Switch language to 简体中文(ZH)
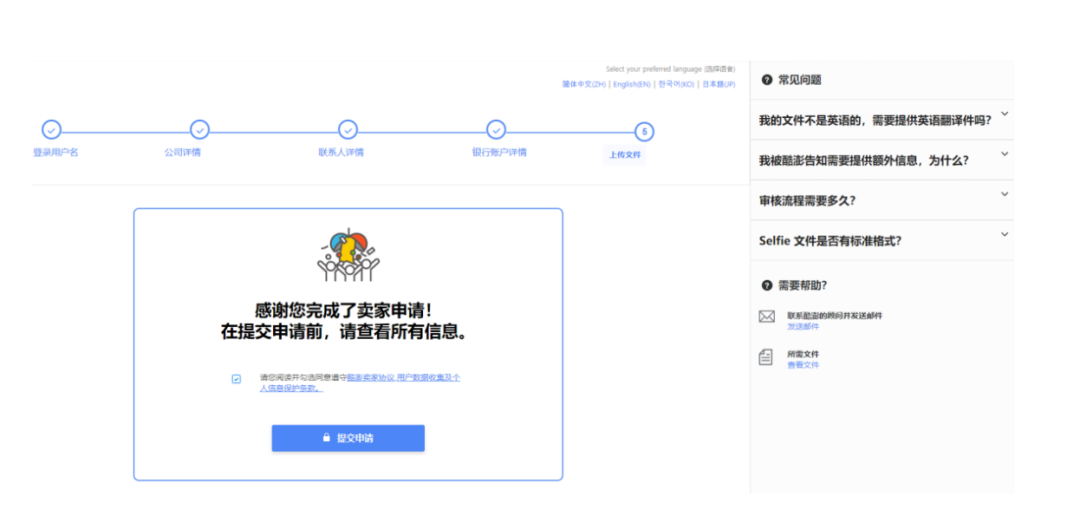 pos(584,85)
